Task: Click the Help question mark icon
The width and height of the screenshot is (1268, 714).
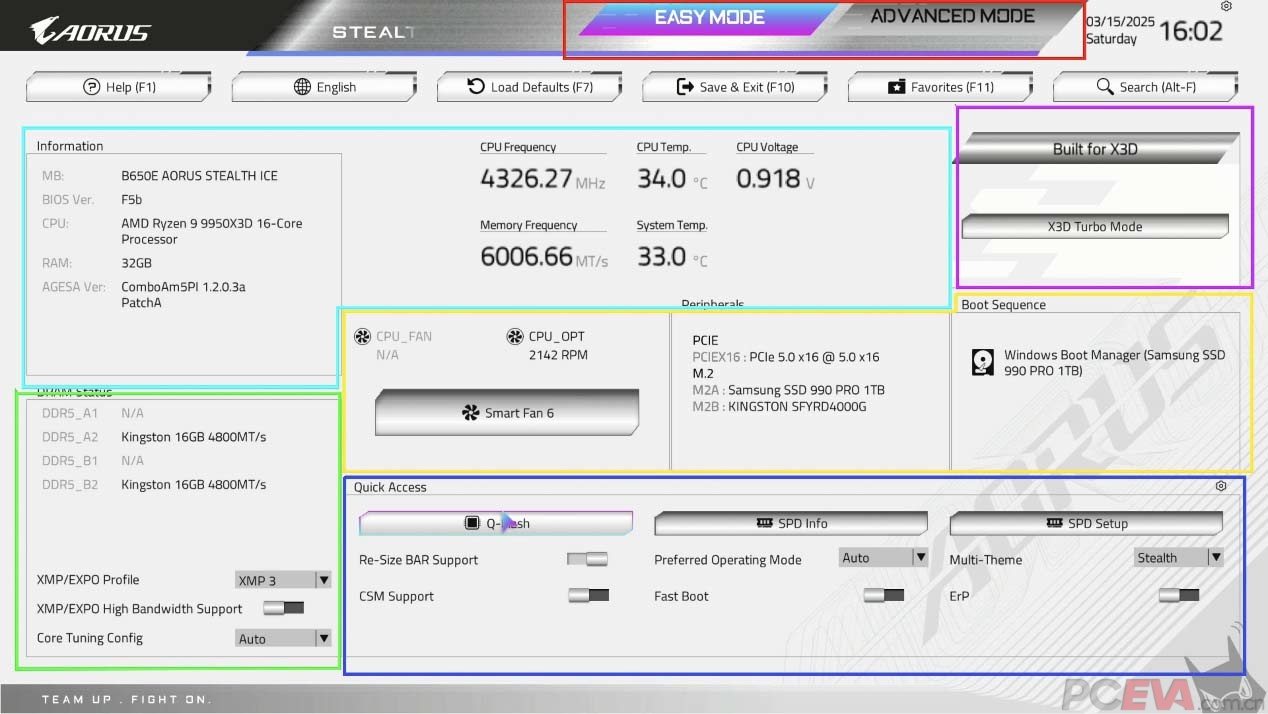Action: [92, 87]
